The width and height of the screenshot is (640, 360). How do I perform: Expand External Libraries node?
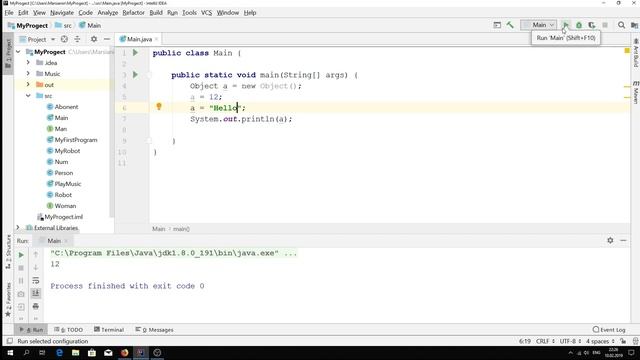point(18,228)
